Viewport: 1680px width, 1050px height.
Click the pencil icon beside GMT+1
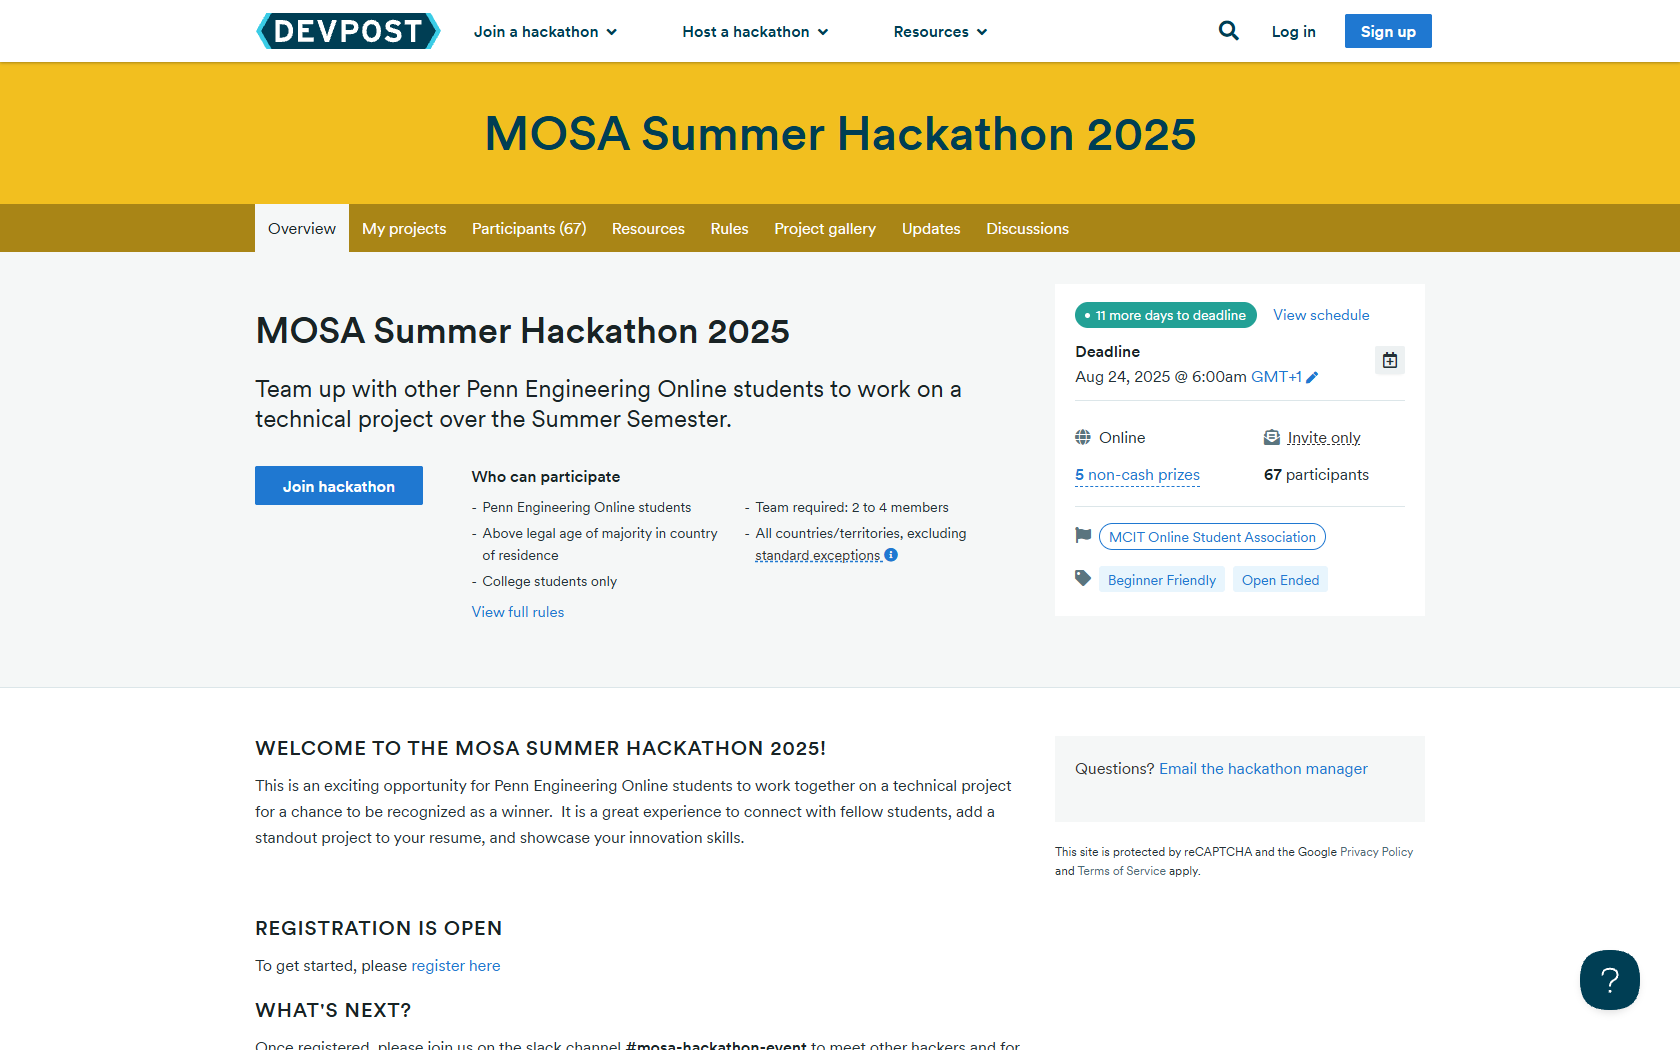pyautogui.click(x=1312, y=377)
